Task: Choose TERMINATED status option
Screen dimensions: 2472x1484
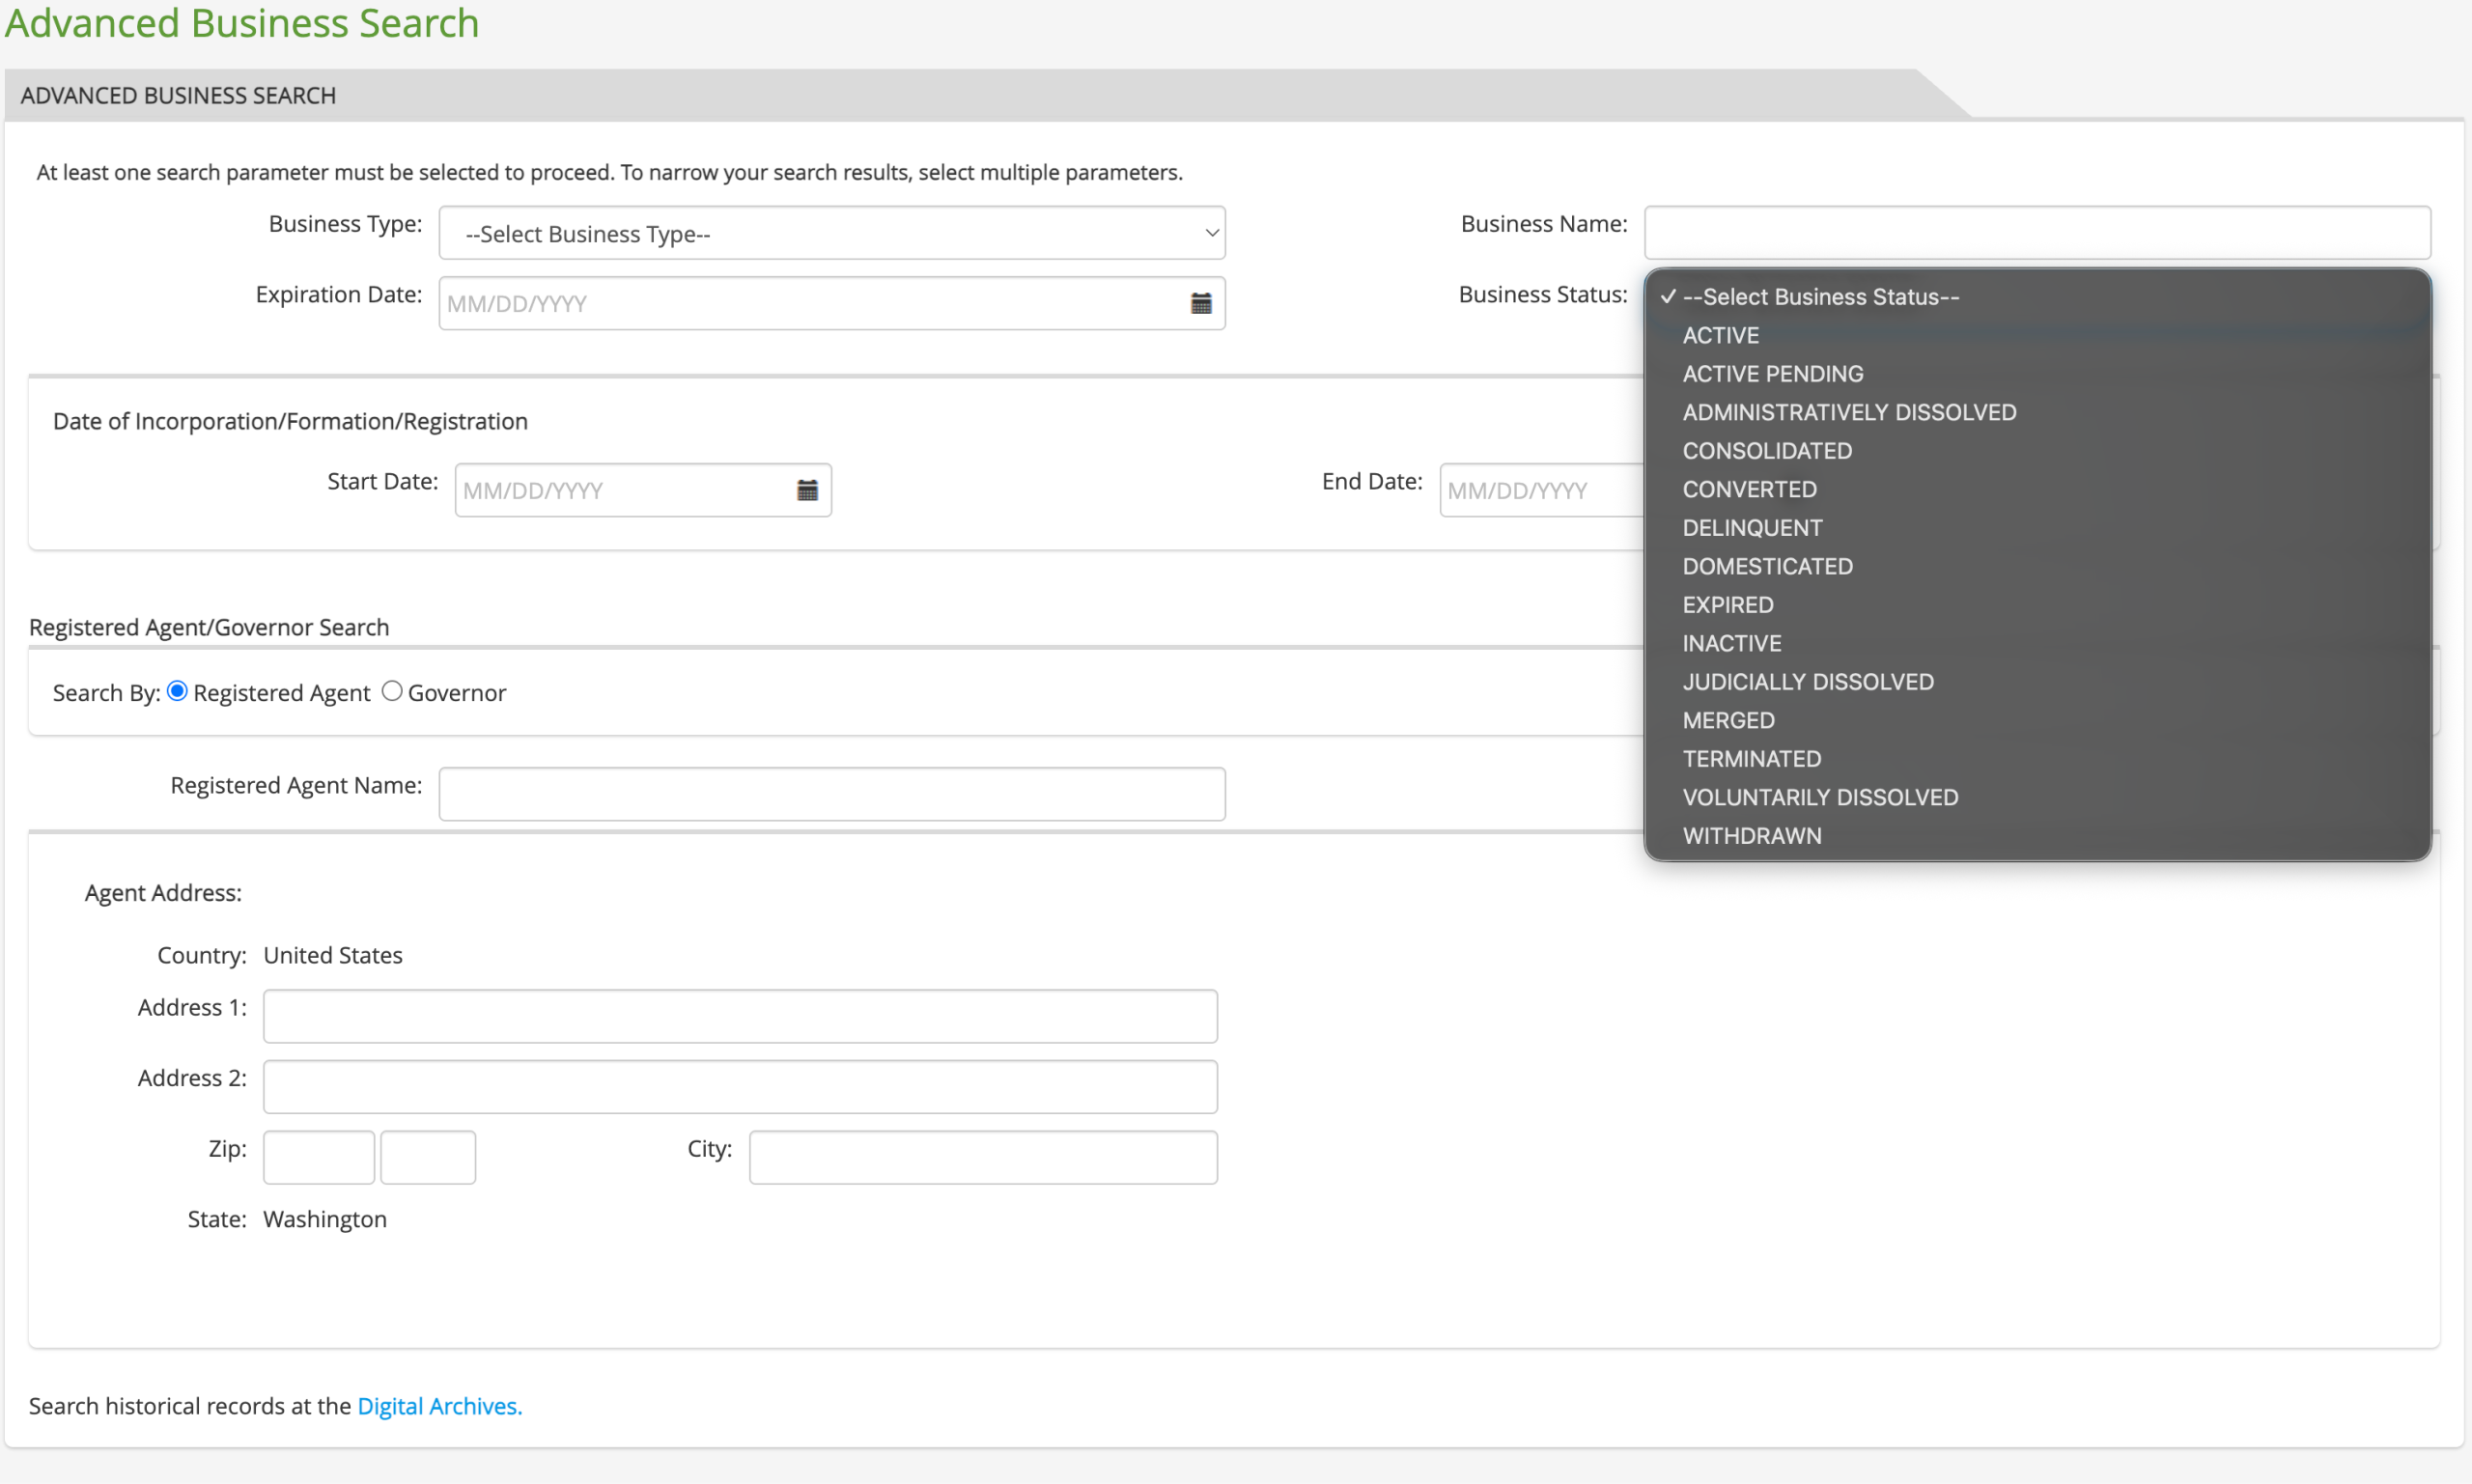Action: click(2037, 759)
